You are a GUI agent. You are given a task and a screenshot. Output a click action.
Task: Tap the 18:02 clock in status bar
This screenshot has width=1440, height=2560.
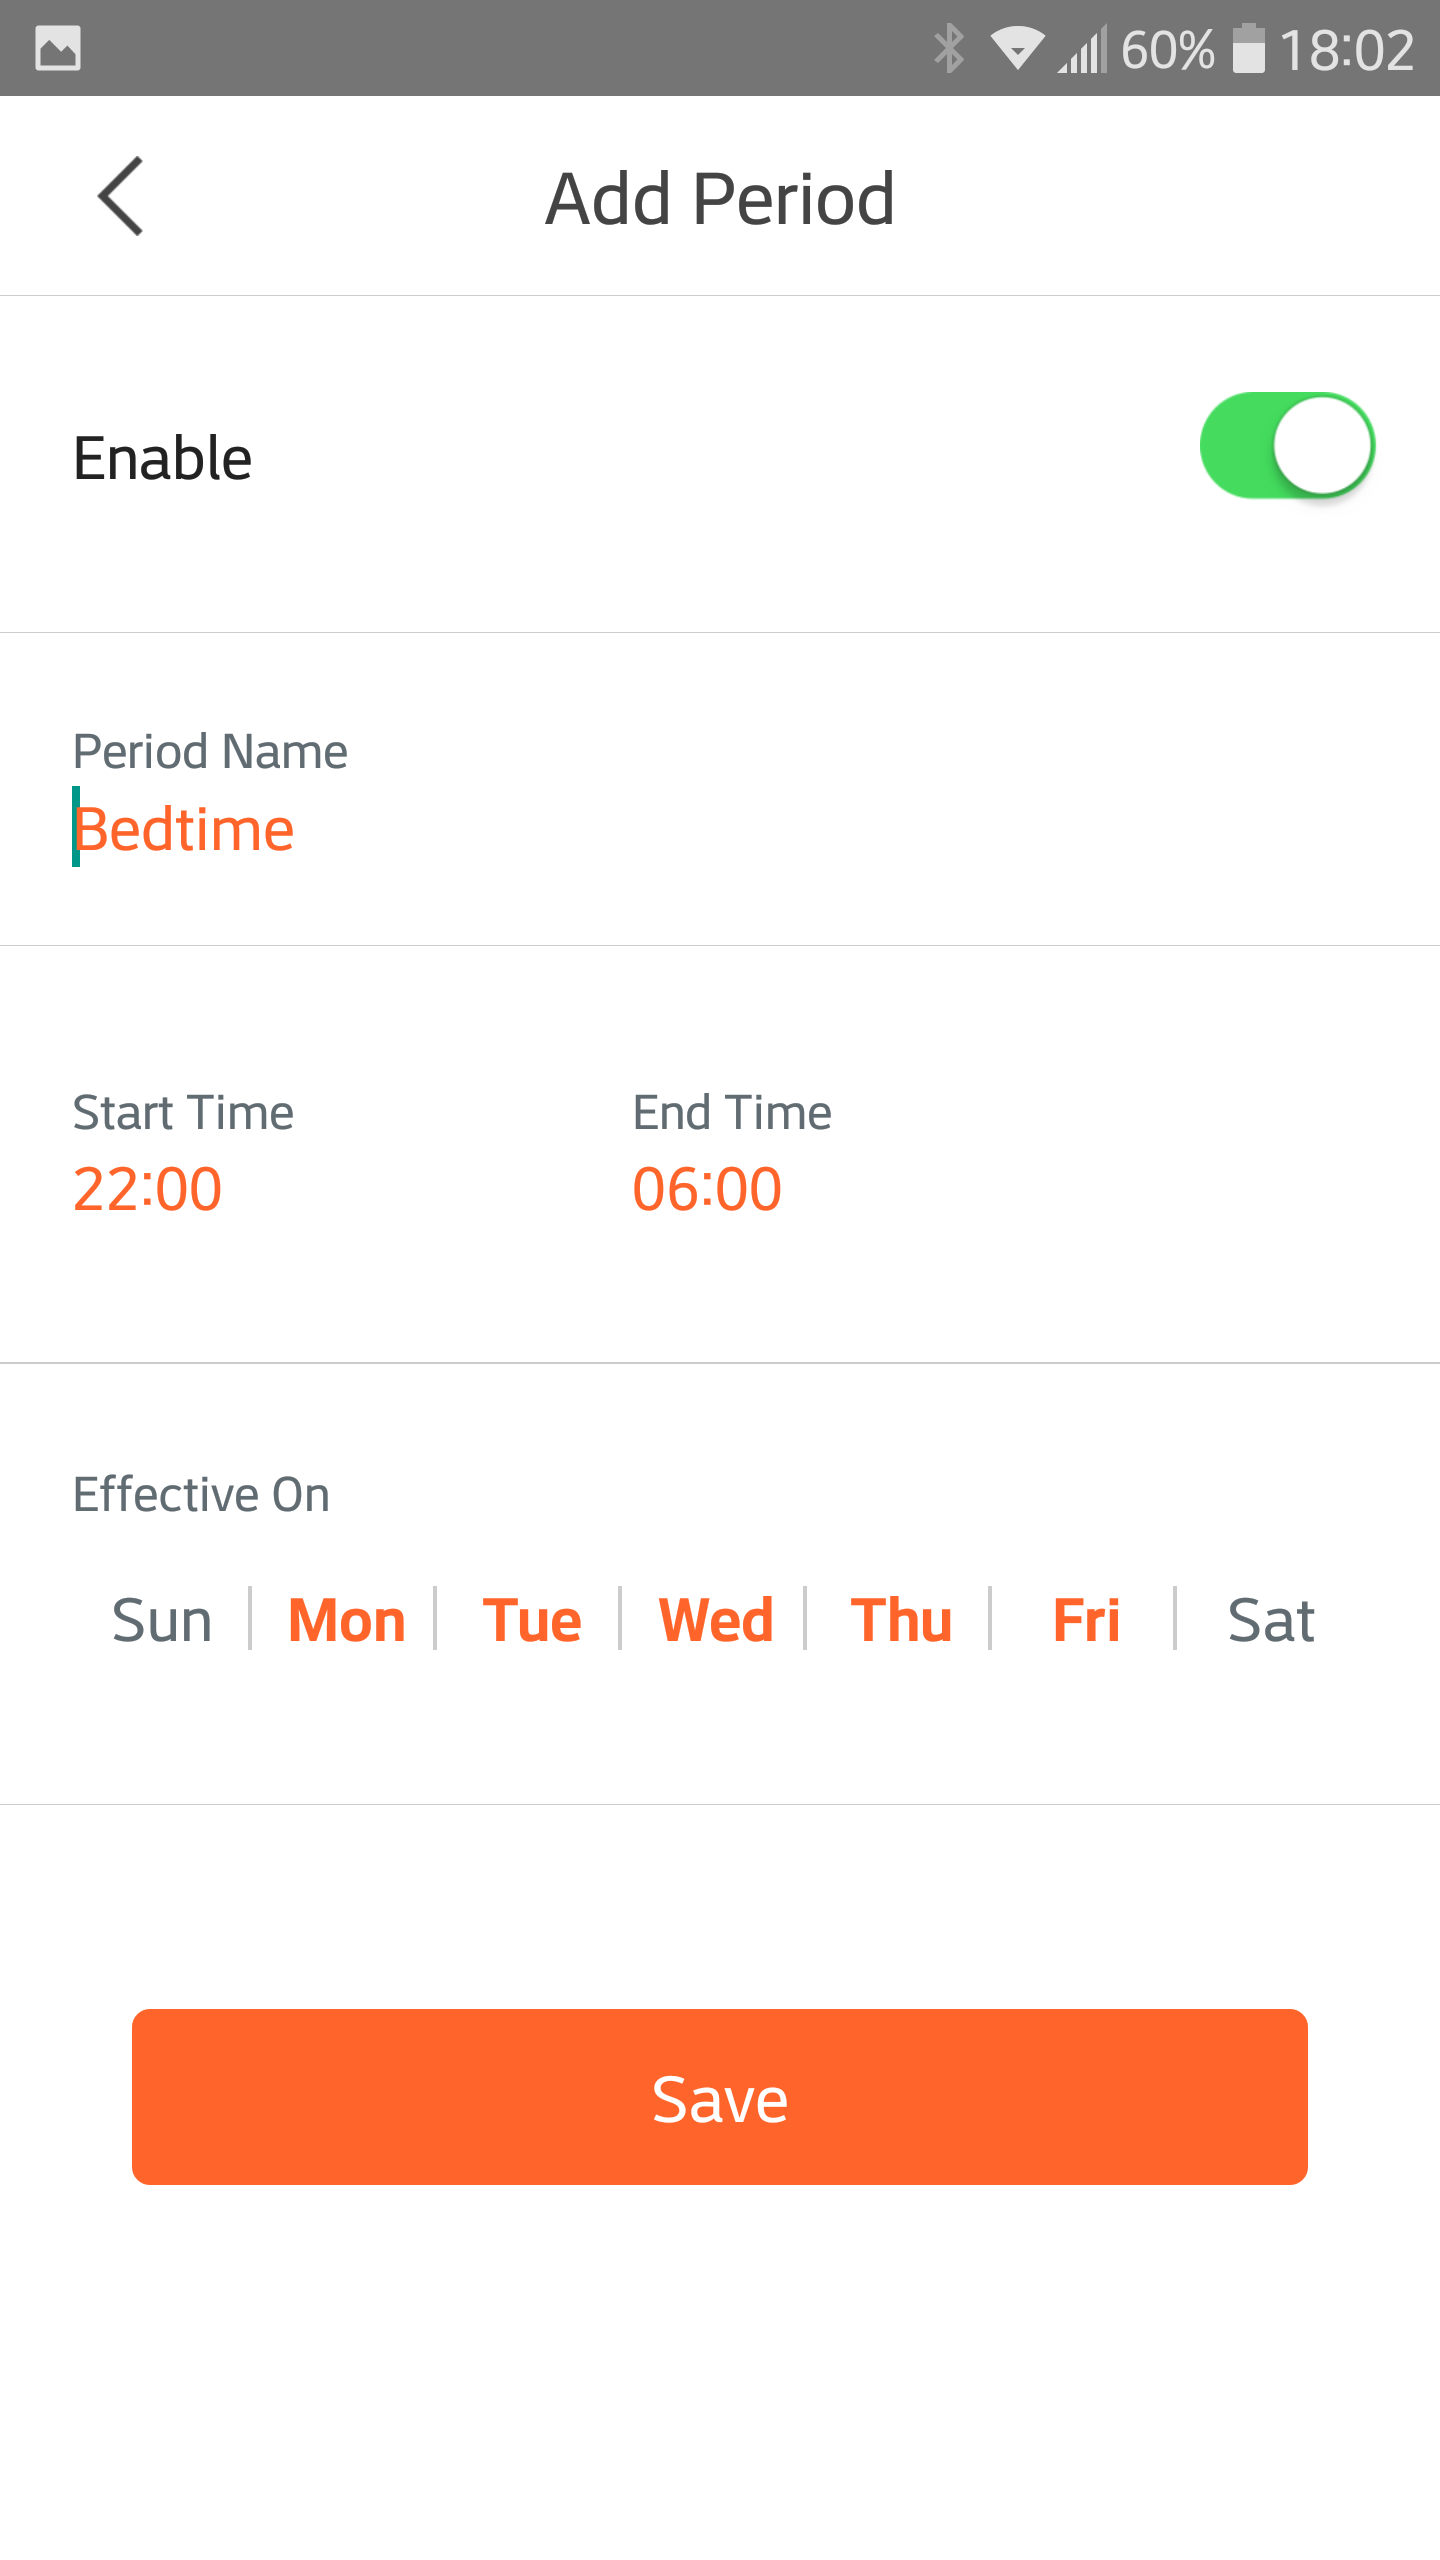(1347, 50)
